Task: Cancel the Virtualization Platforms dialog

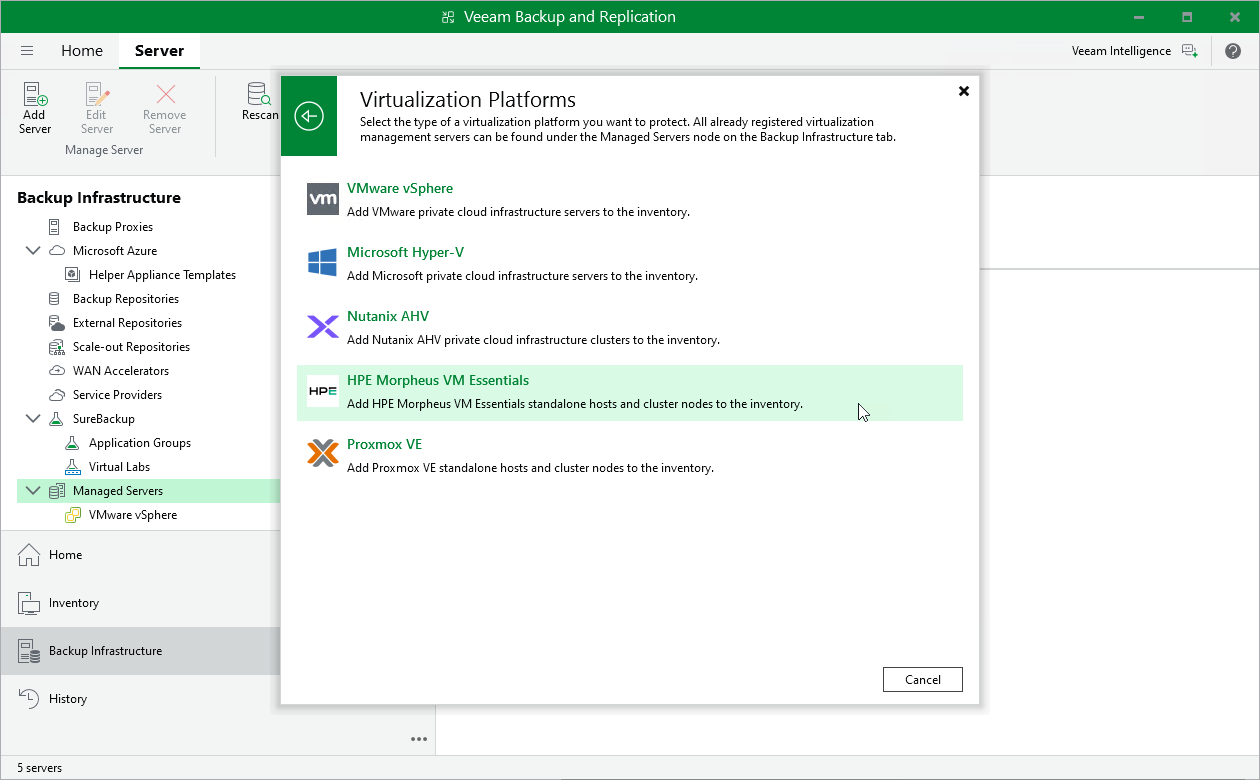Action: coord(922,680)
